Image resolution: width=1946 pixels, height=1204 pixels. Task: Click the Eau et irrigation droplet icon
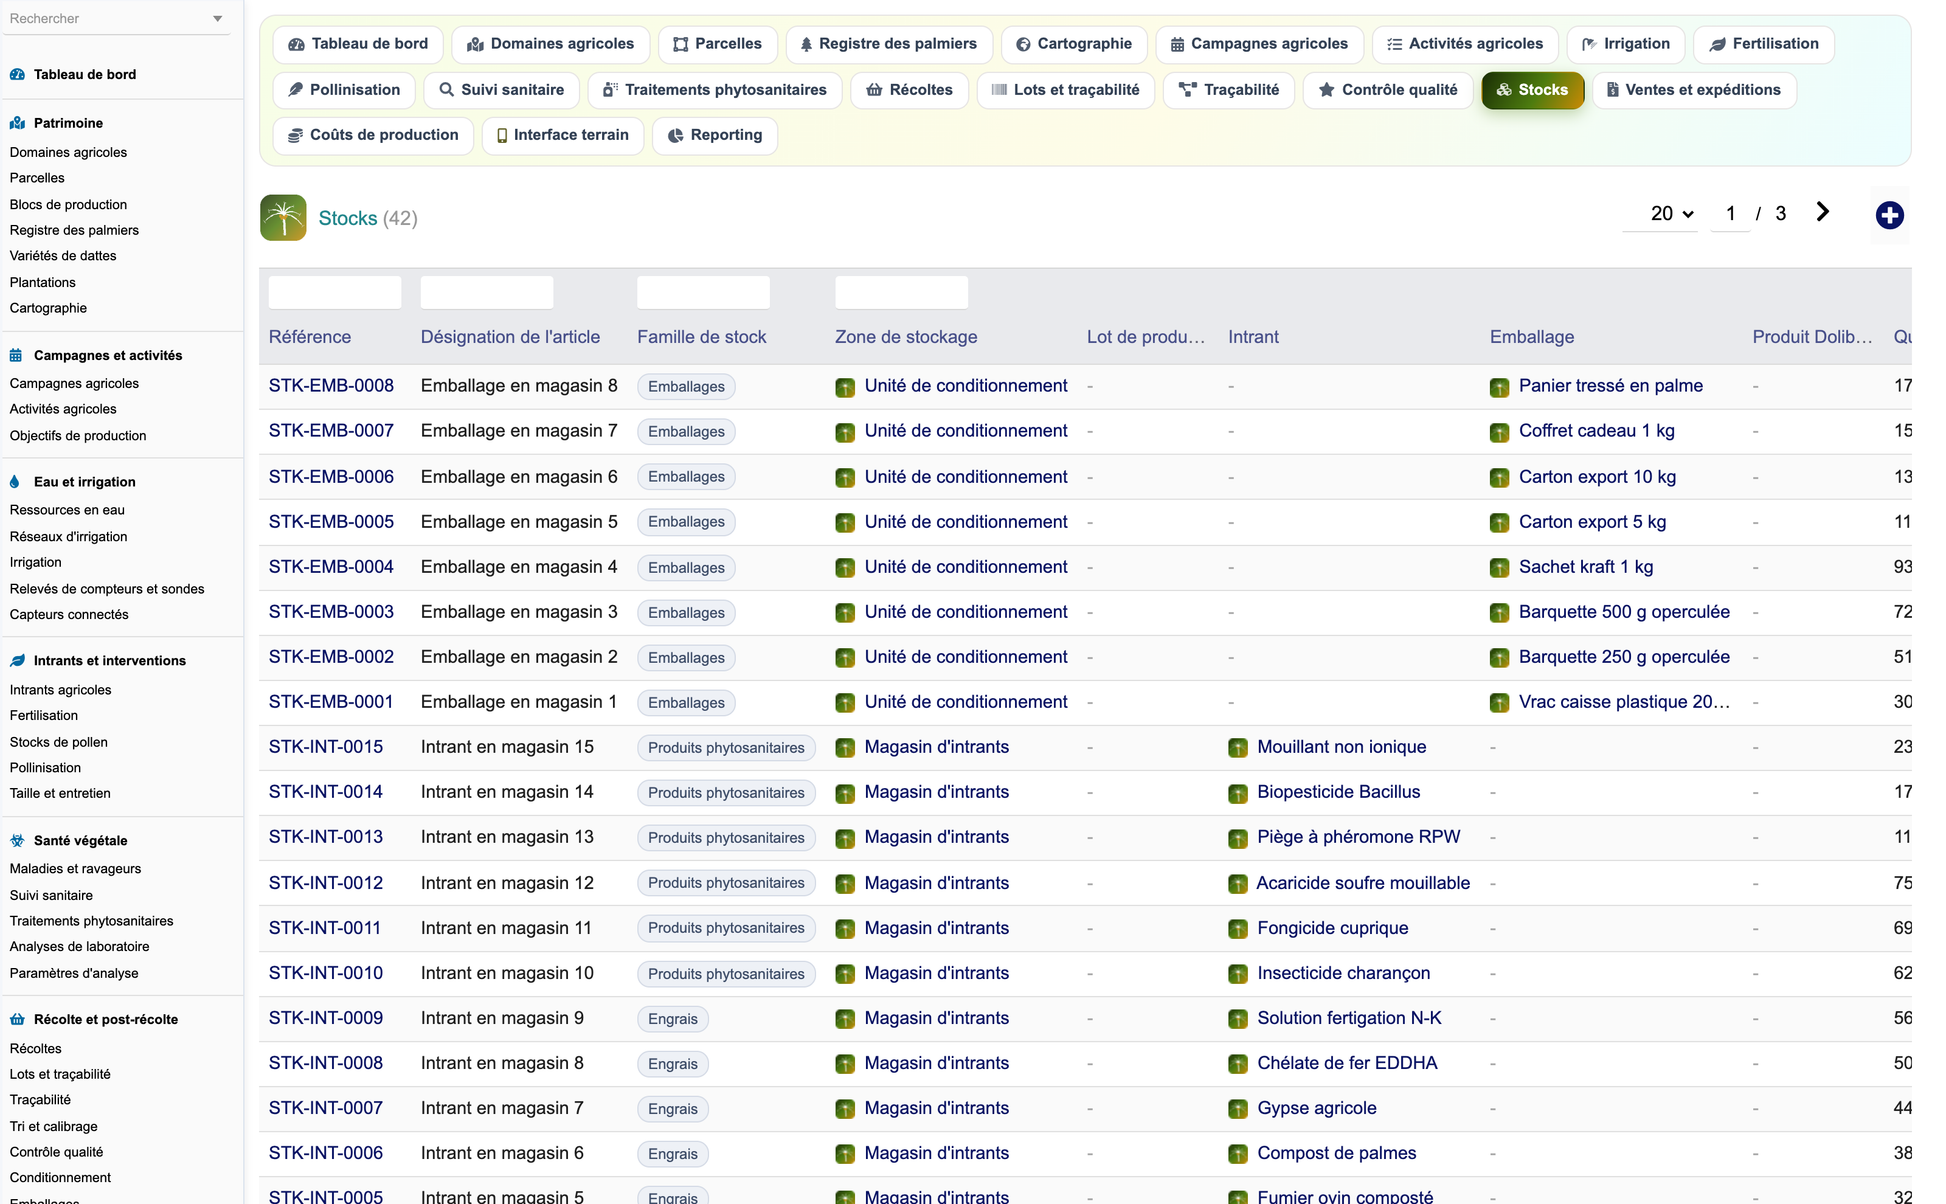click(15, 481)
